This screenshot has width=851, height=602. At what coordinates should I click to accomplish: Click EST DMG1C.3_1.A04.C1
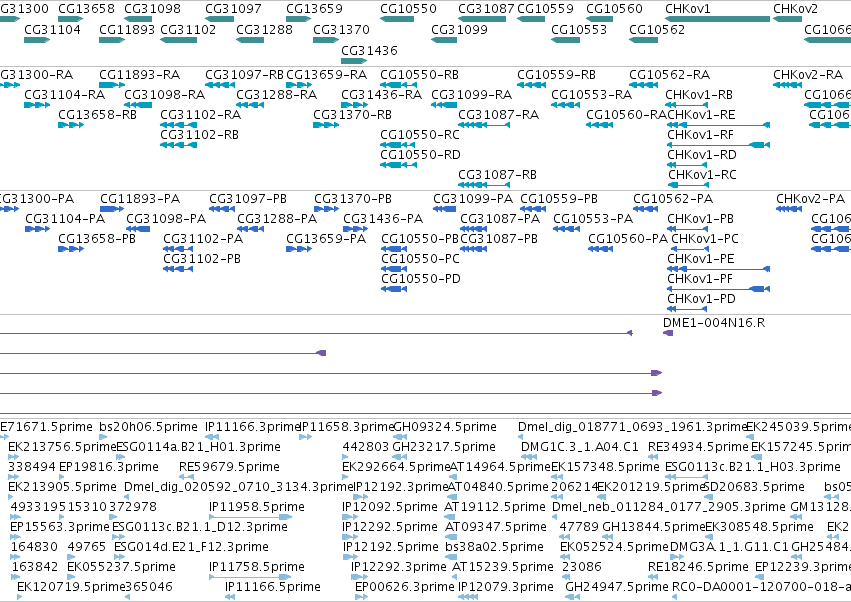pos(580,447)
